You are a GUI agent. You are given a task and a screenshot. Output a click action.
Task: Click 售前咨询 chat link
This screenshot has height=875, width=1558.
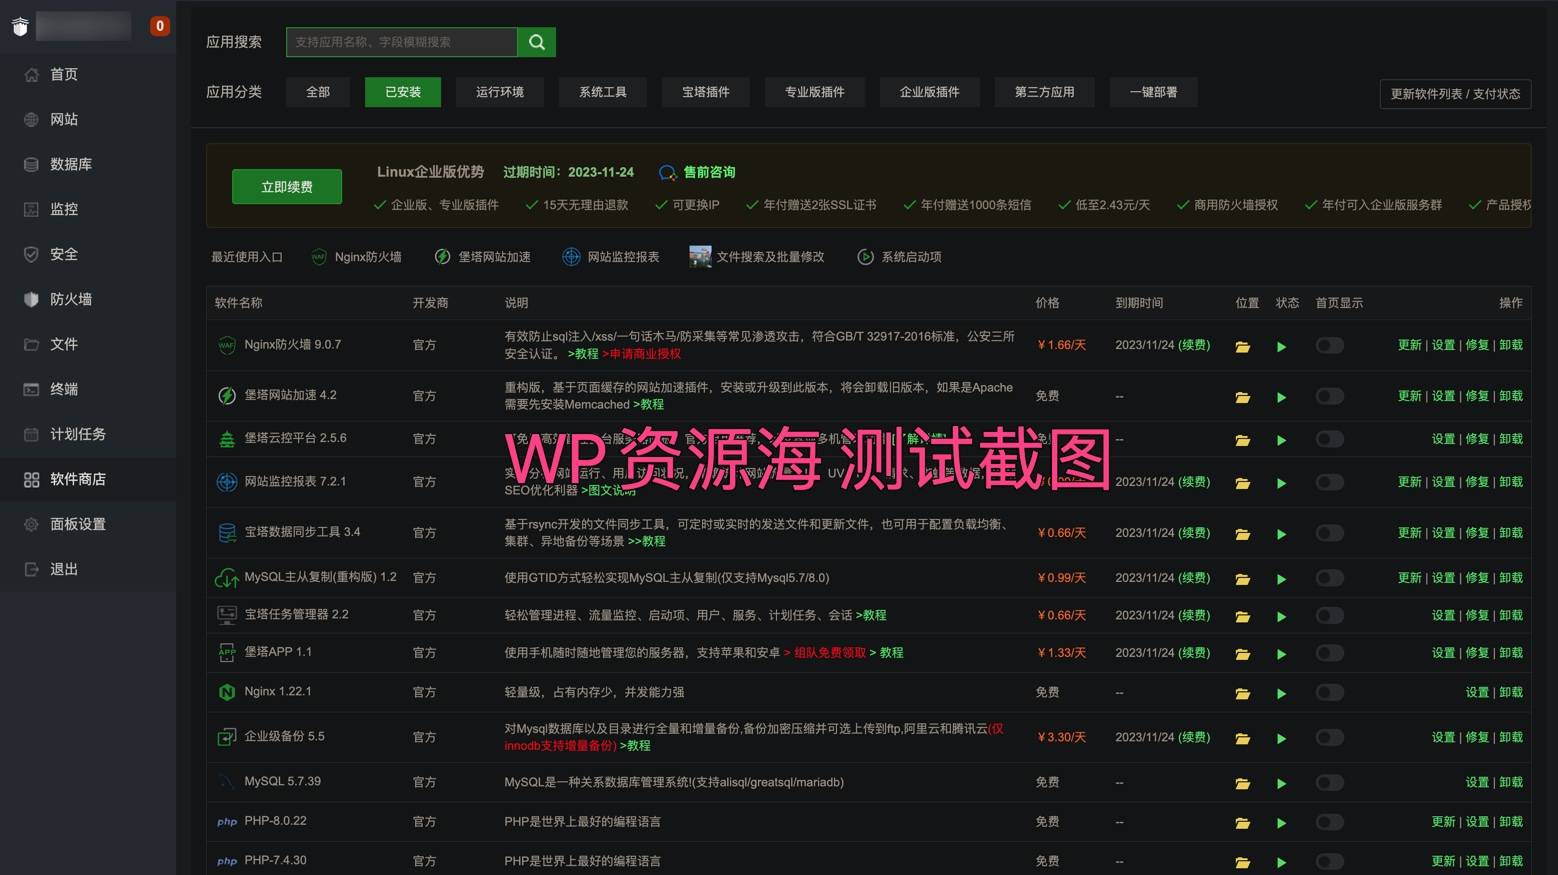[x=697, y=172]
